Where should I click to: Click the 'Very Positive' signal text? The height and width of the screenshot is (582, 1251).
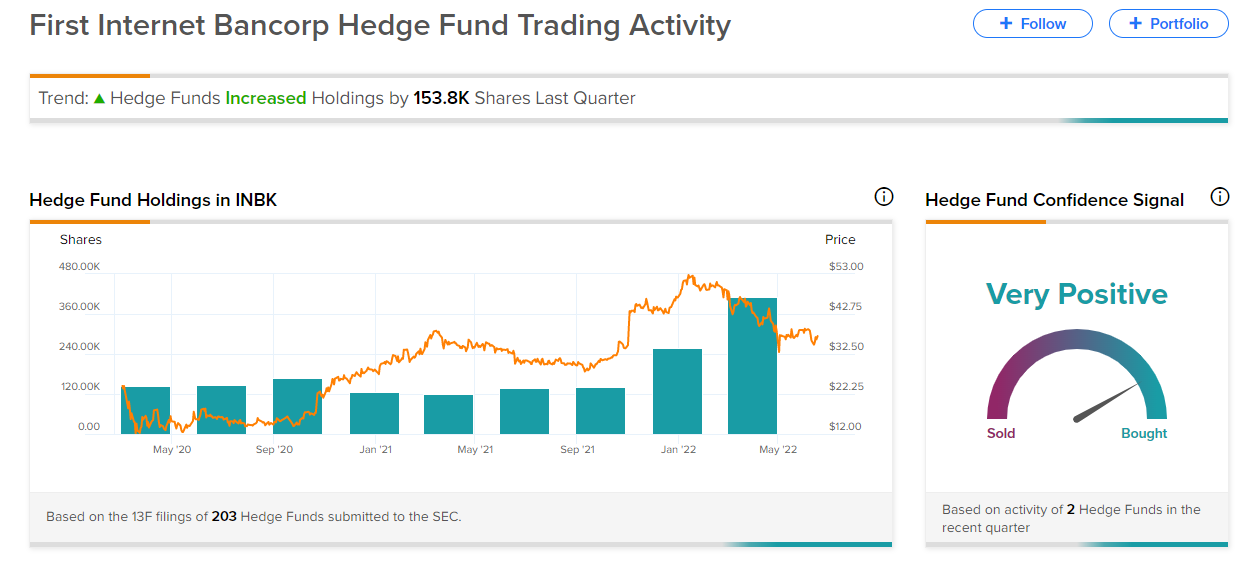click(1077, 294)
